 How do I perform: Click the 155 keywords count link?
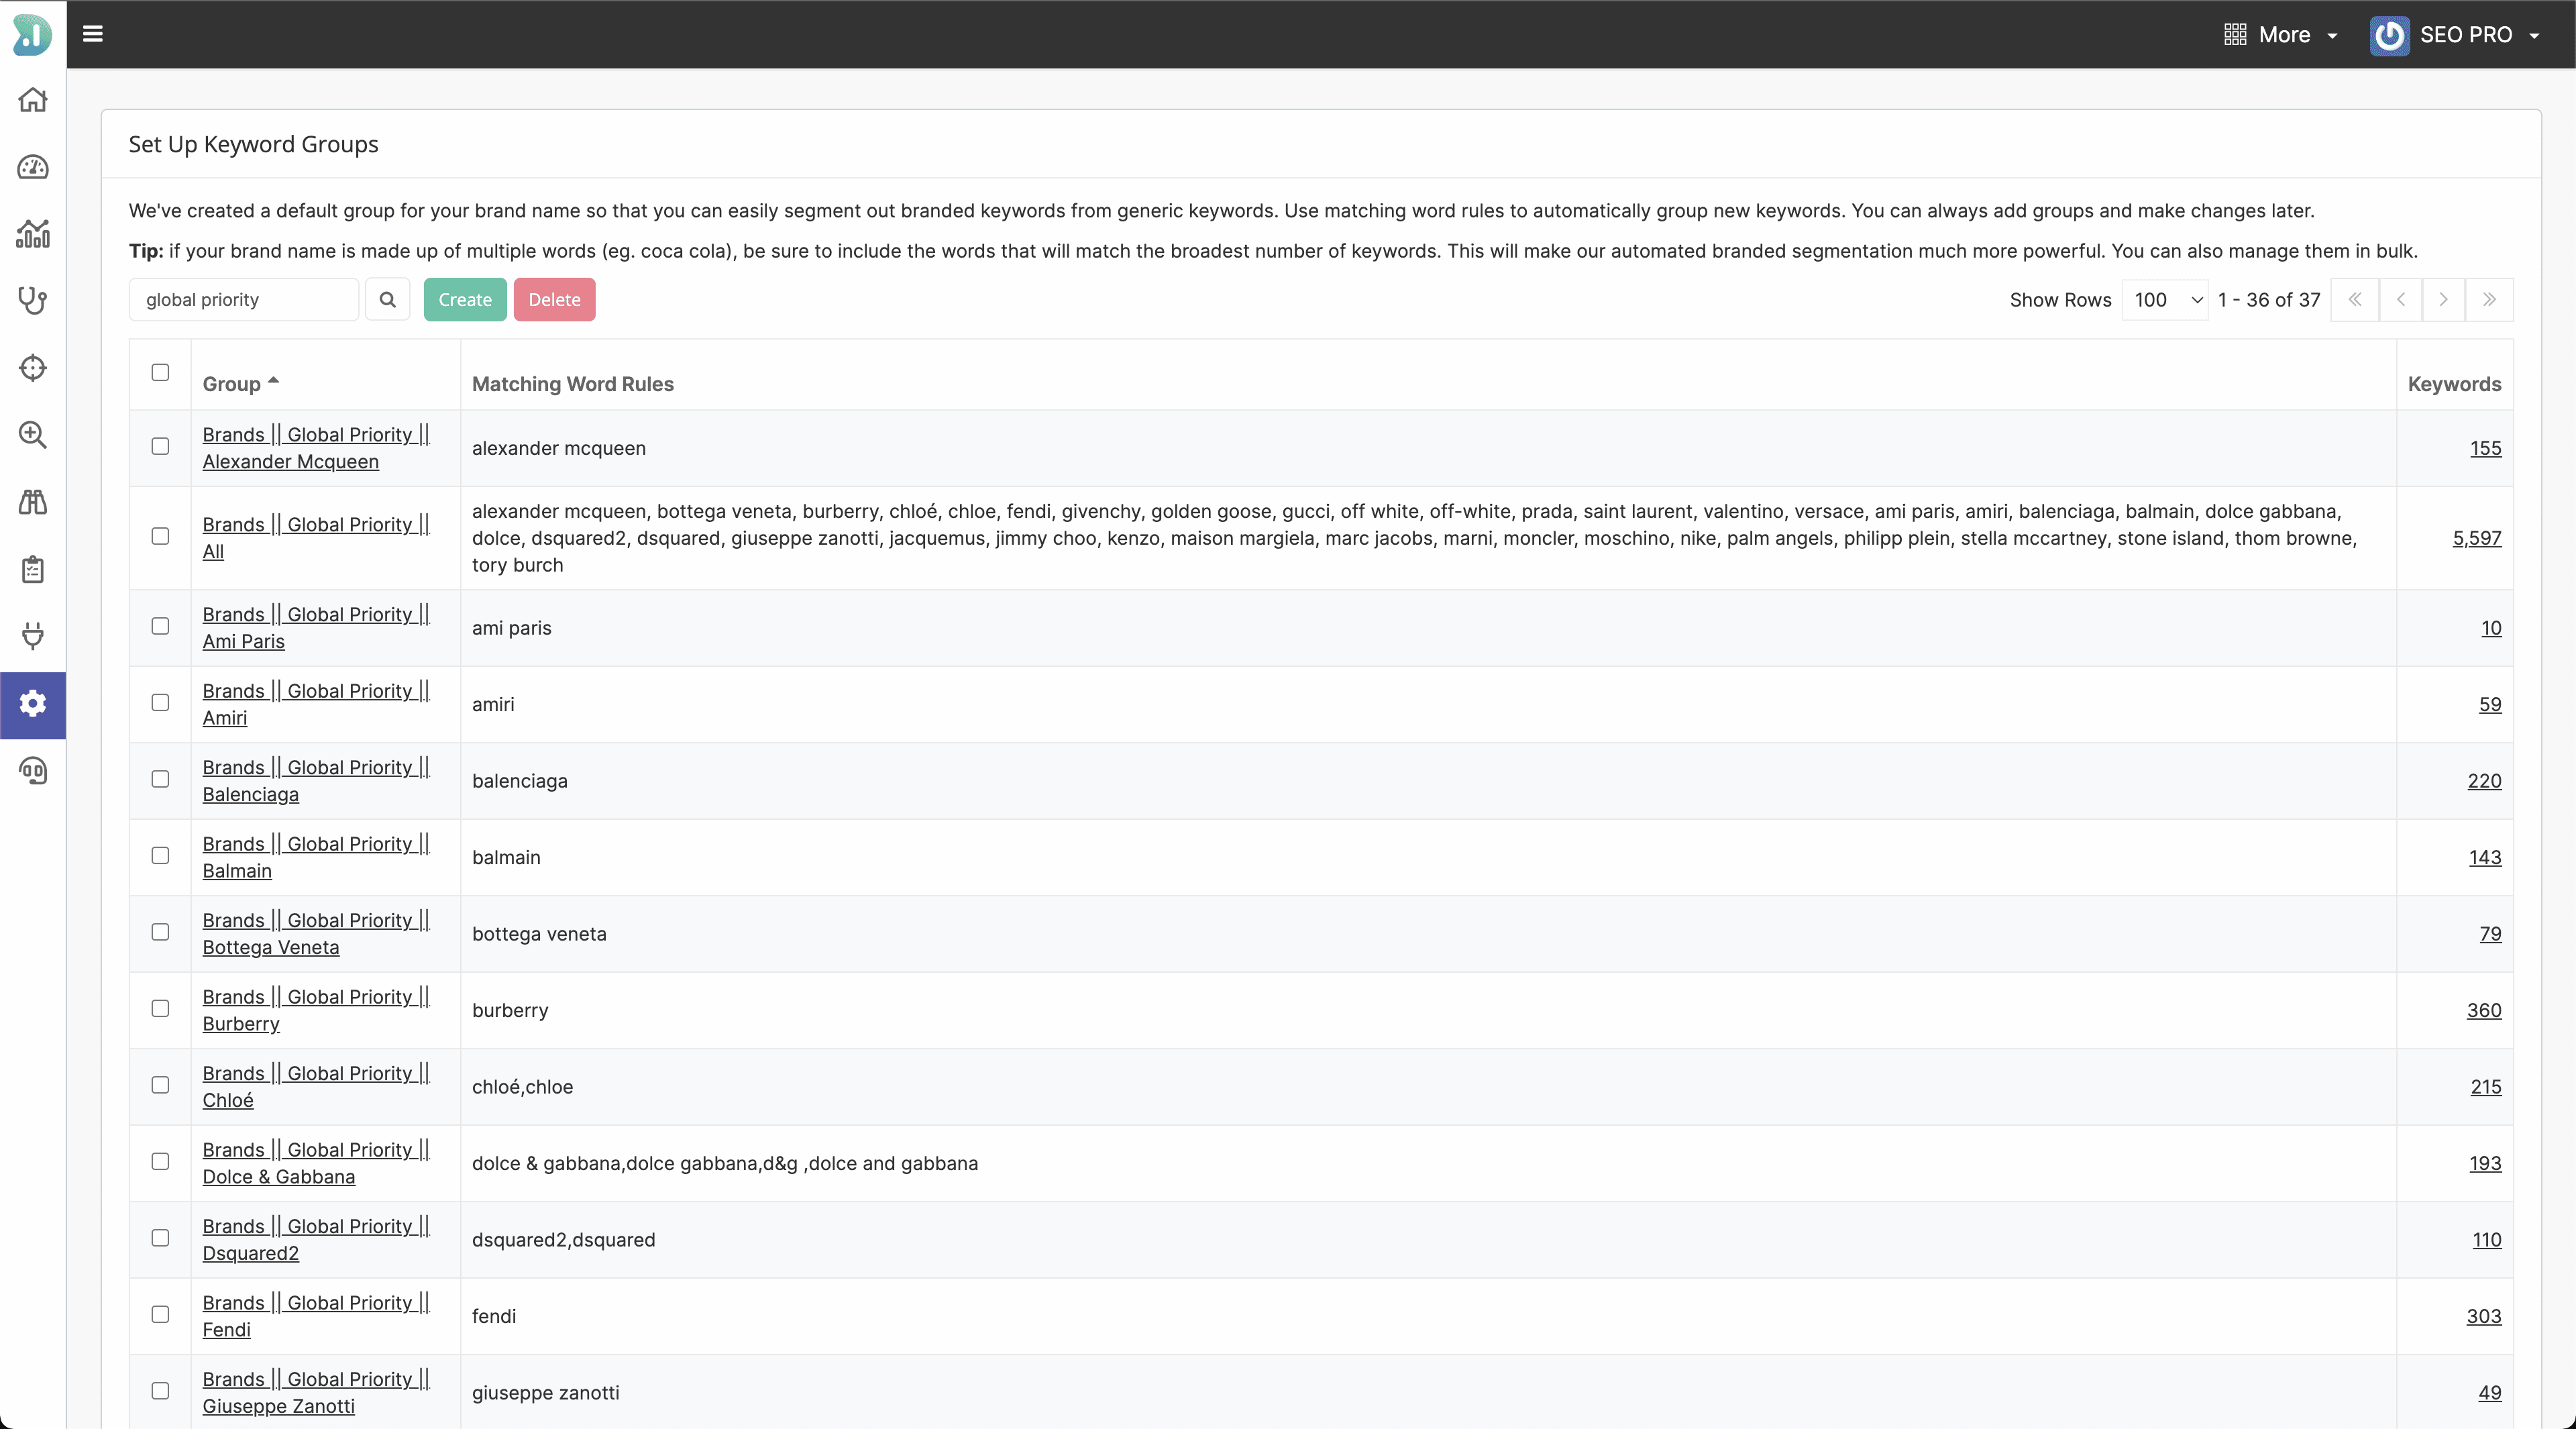click(x=2485, y=448)
